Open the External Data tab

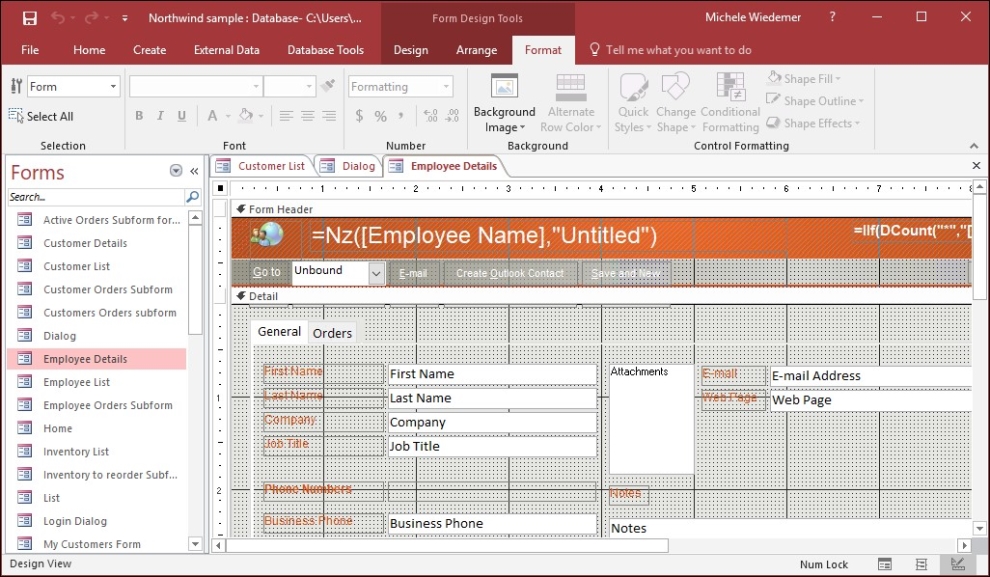click(x=227, y=50)
